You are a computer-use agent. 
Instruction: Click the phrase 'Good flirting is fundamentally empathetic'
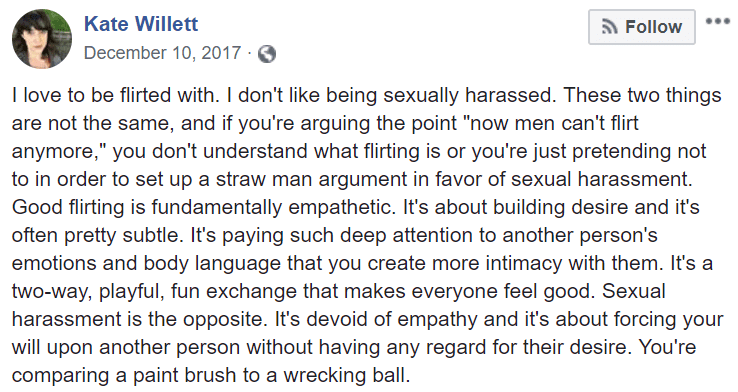[x=204, y=208]
